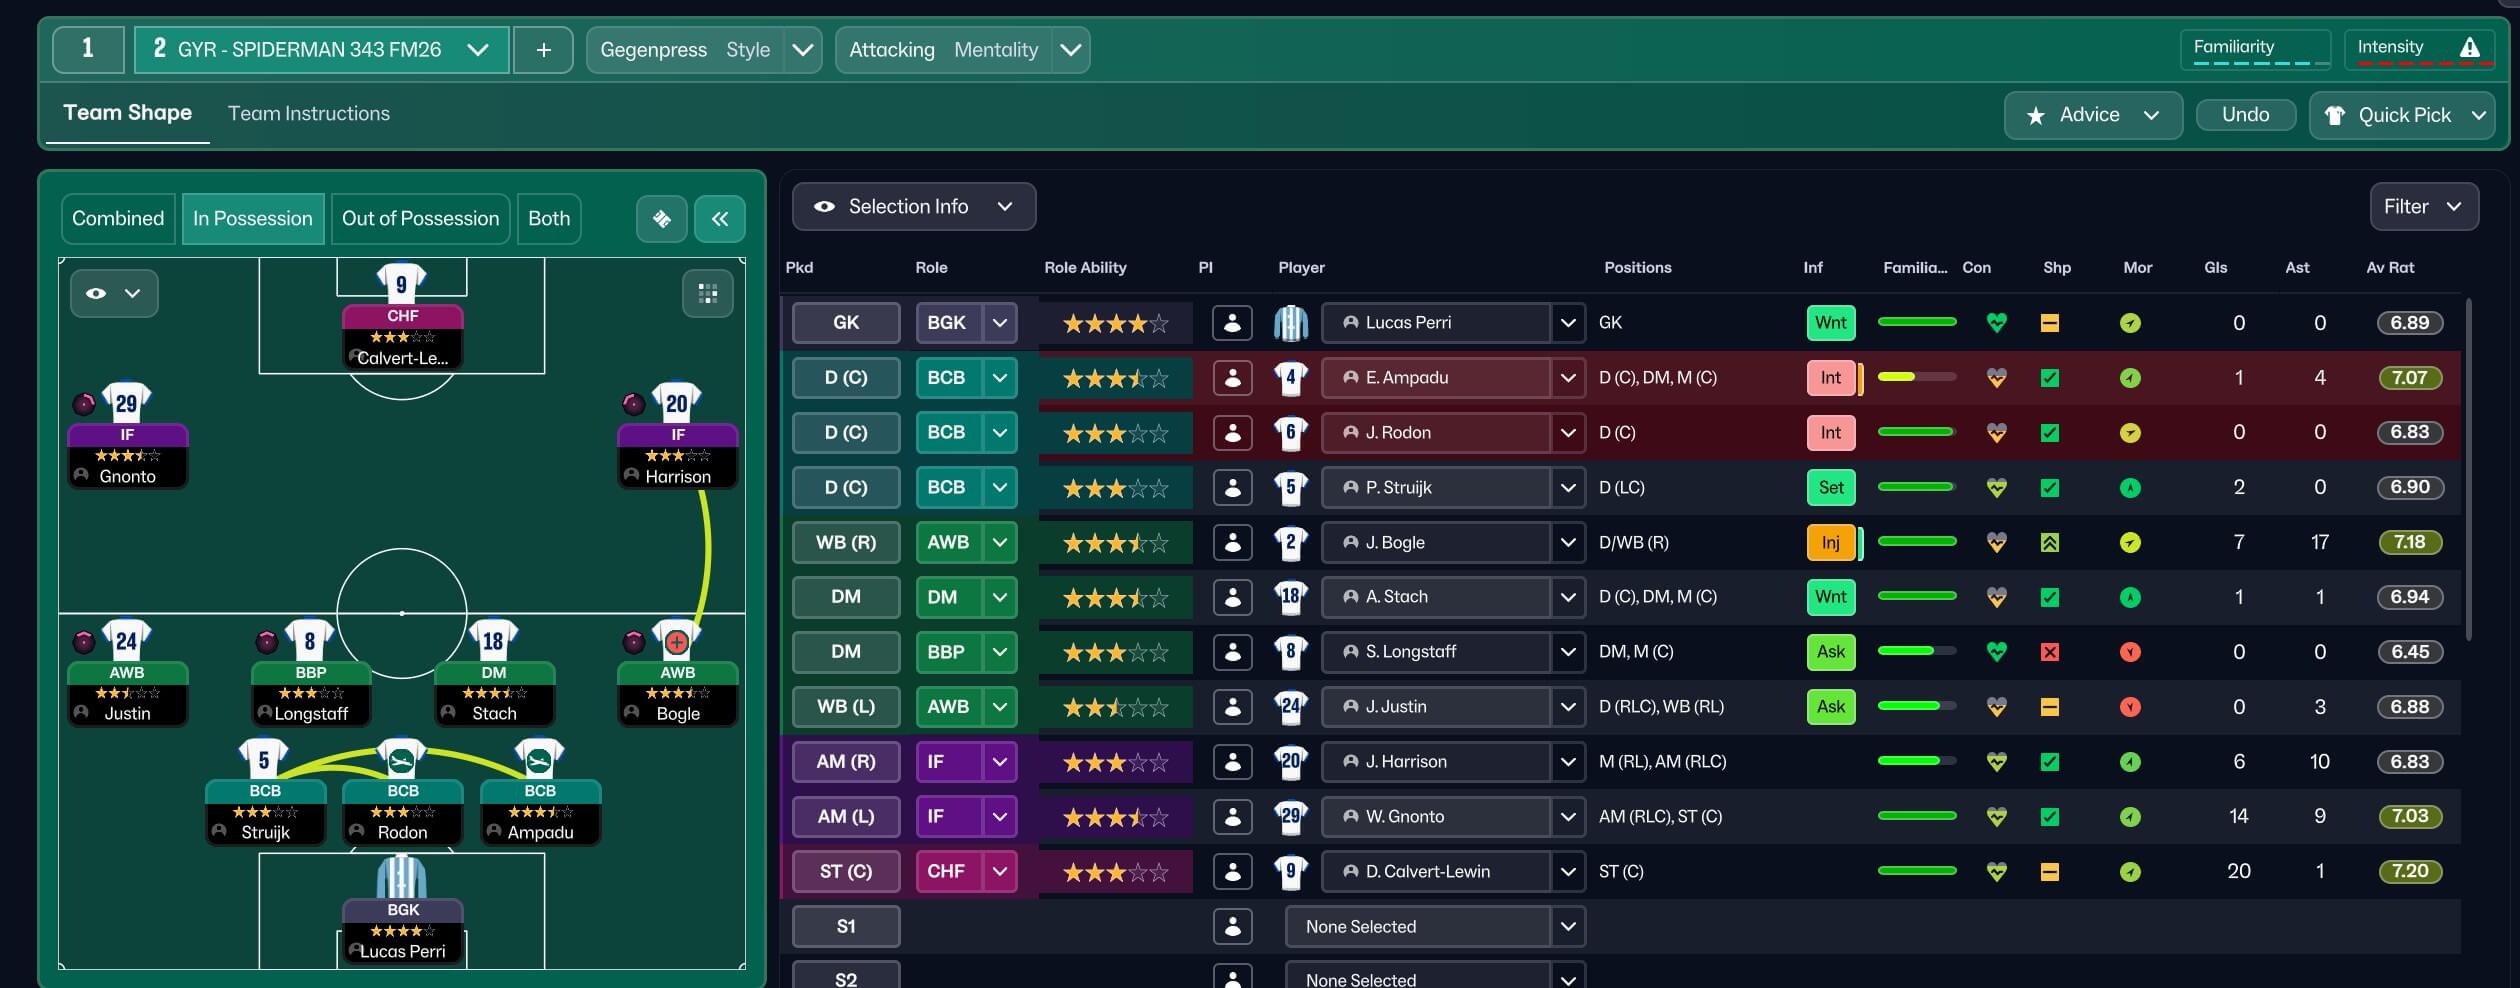Click the collapse pitch panel double-chevron icon

(719, 219)
